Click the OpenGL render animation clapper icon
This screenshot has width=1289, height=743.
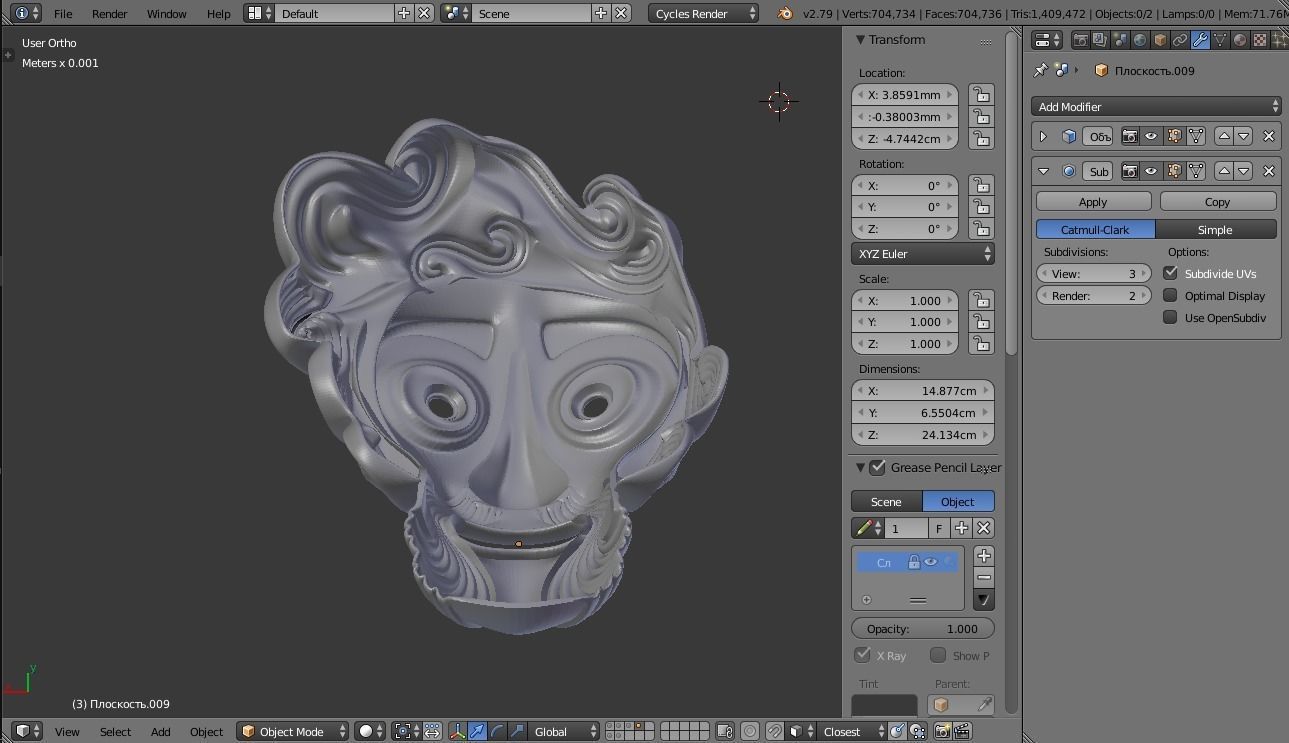(962, 731)
